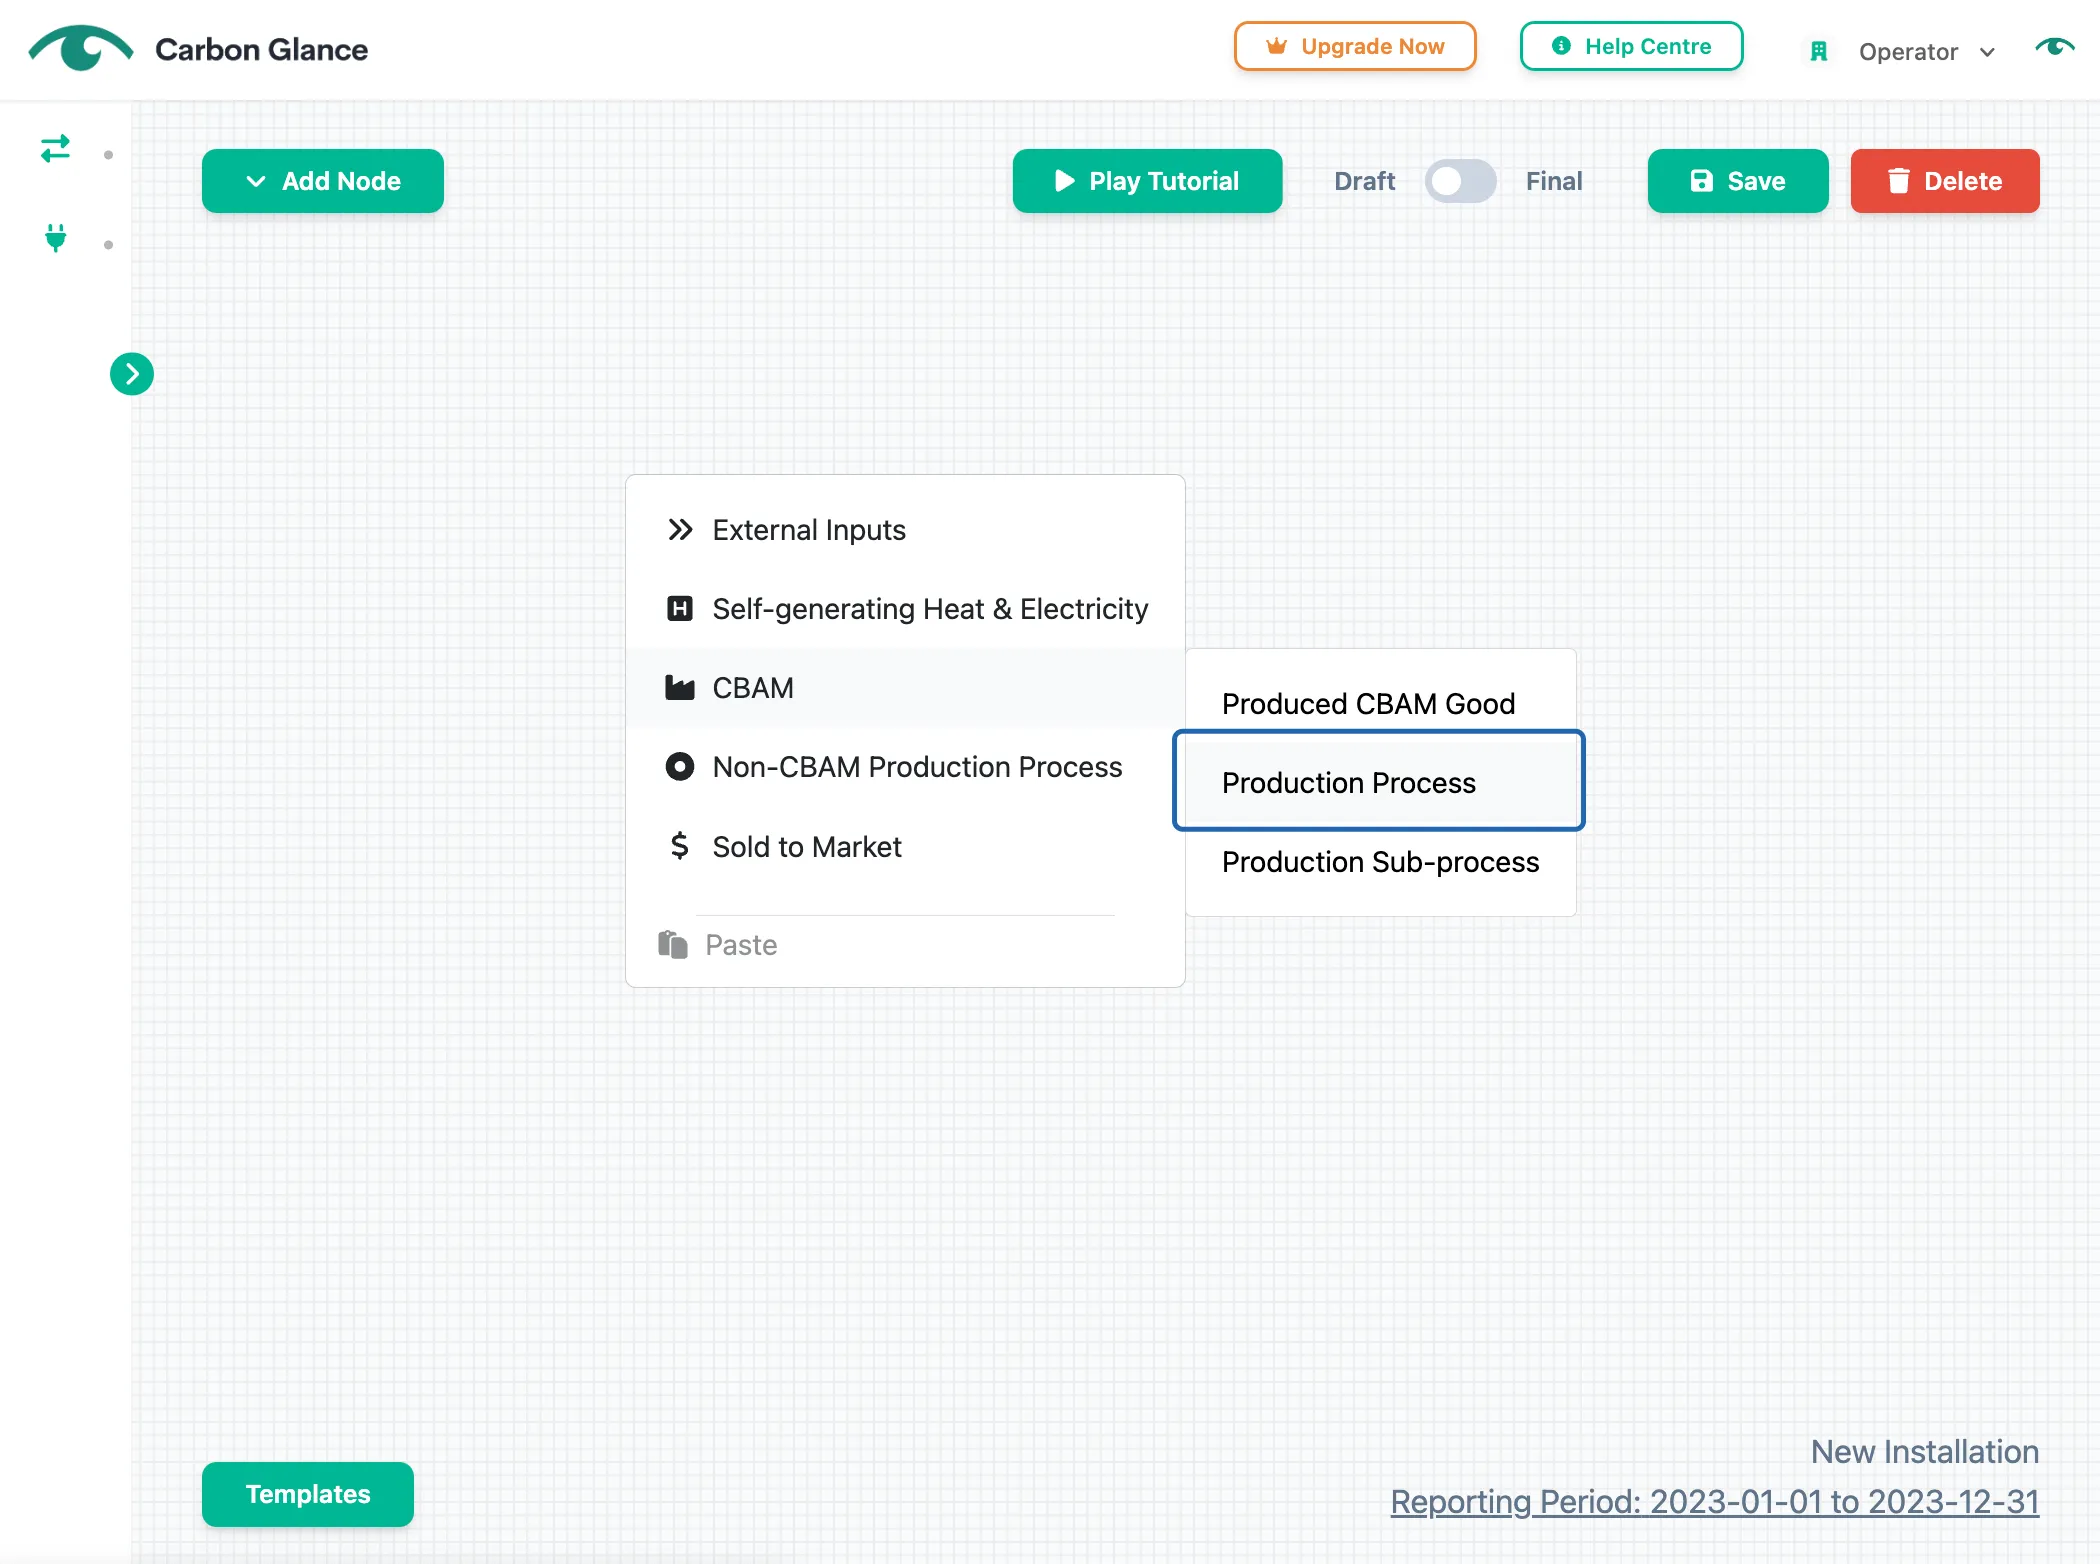
Task: Toggle the Draft/Final switch
Action: 1460,181
